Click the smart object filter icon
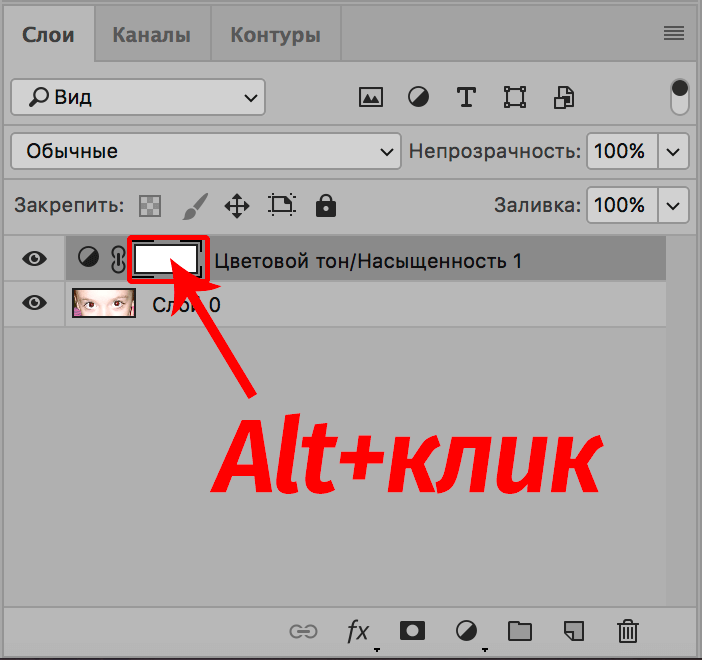The width and height of the screenshot is (702, 660). [x=565, y=97]
